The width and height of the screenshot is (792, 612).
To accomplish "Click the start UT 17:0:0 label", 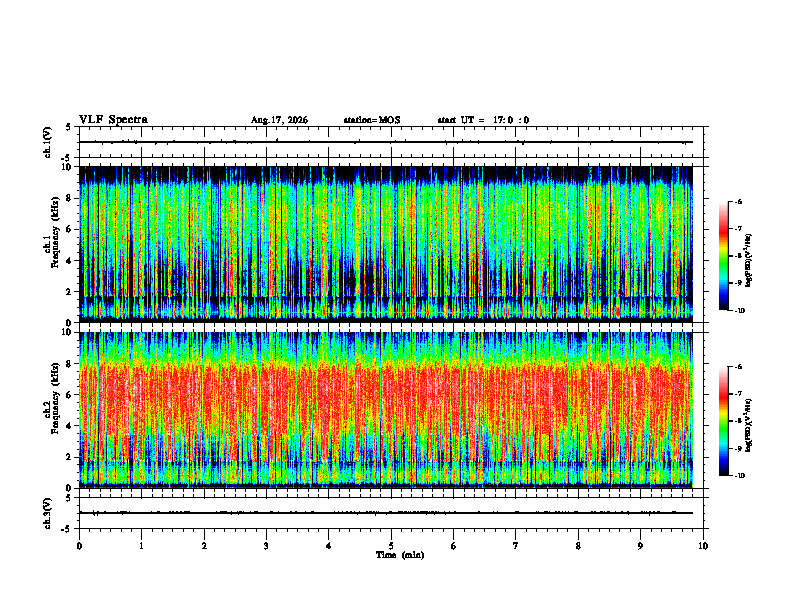I will 483,120.
